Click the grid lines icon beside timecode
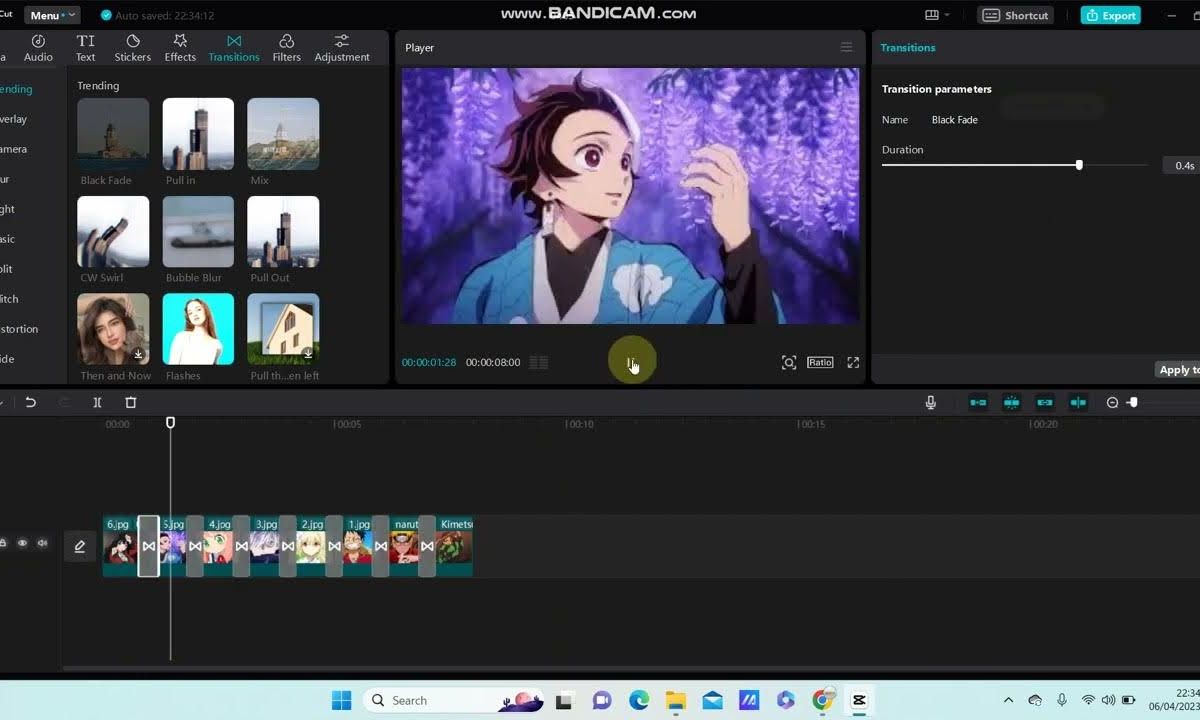The height and width of the screenshot is (720, 1200). pyautogui.click(x=538, y=362)
